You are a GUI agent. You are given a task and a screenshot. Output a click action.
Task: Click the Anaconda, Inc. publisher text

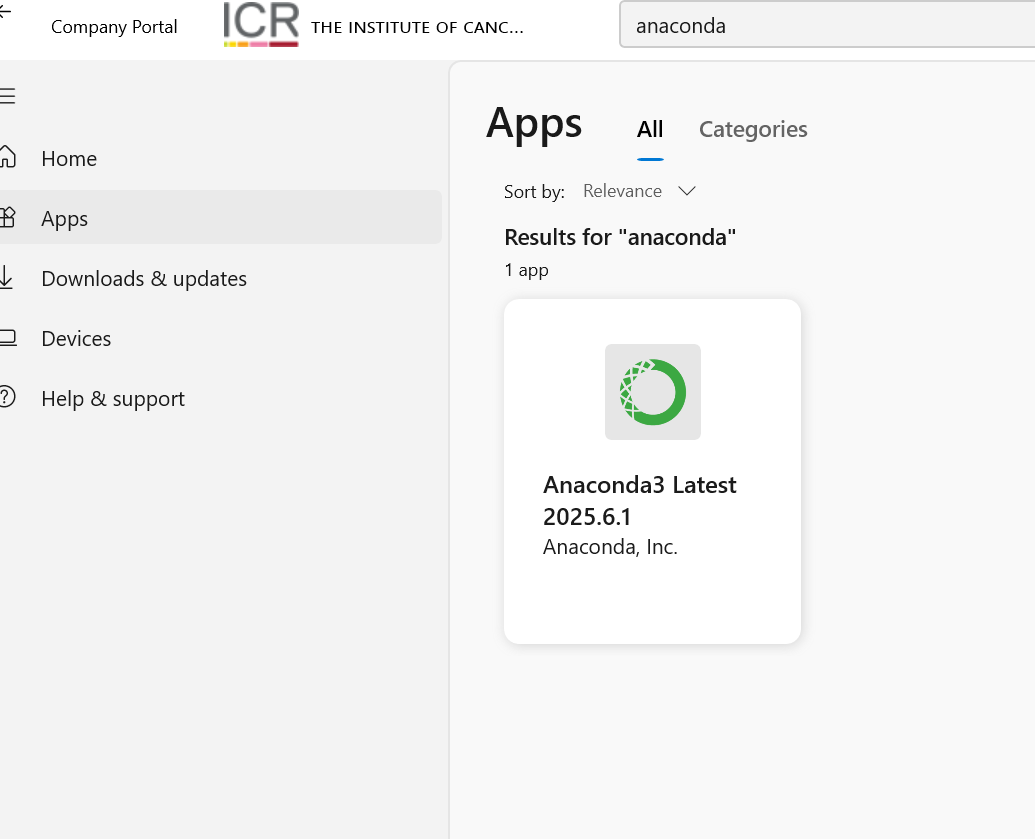point(611,547)
